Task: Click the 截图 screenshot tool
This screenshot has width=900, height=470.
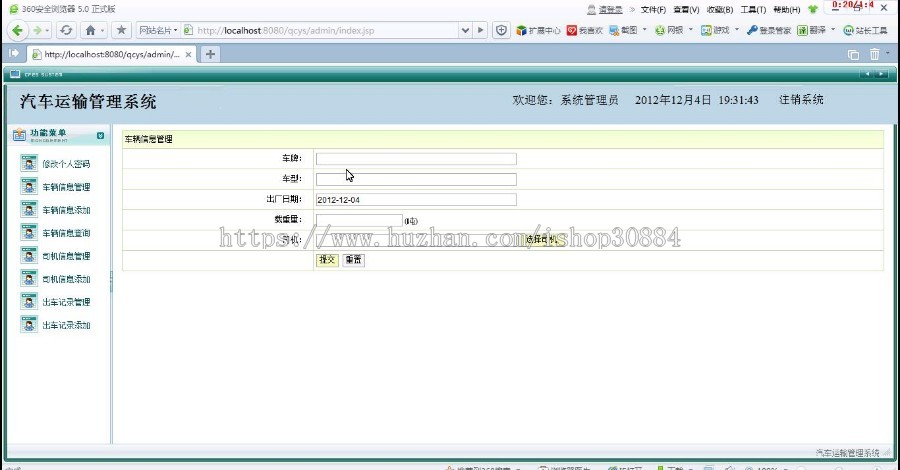Action: pyautogui.click(x=623, y=30)
